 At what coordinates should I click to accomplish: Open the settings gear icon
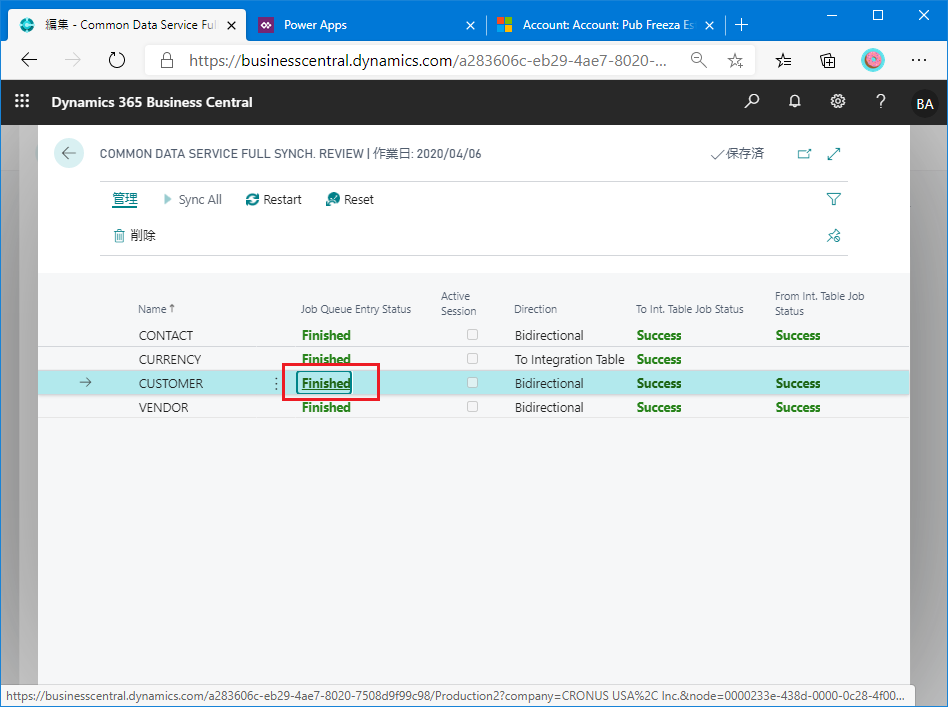837,101
